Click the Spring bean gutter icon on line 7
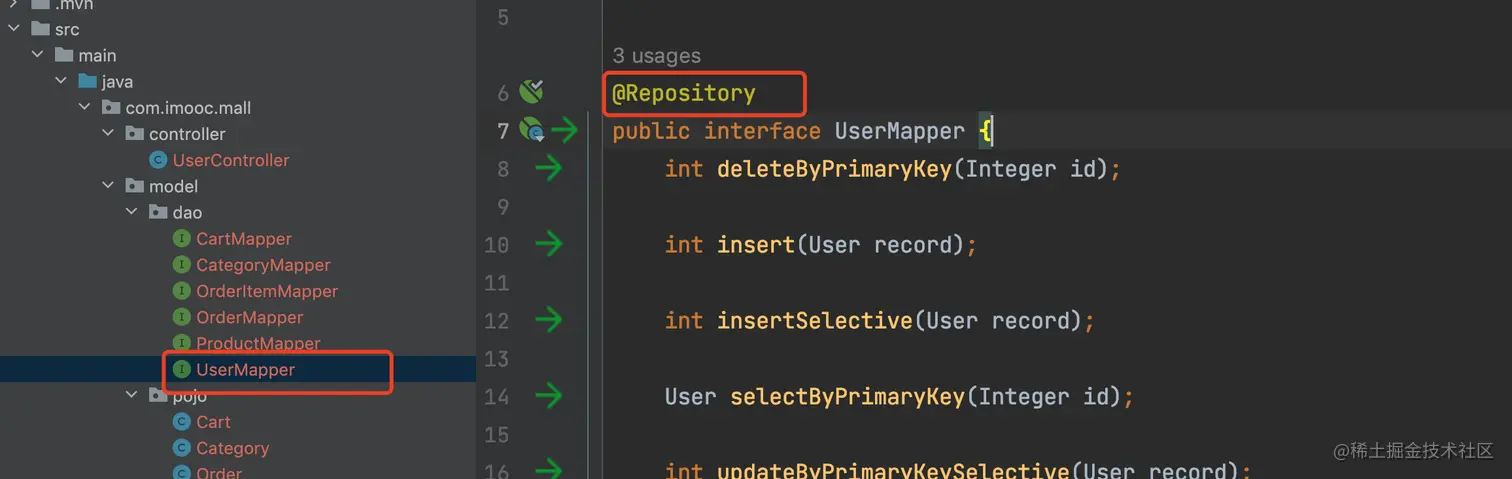 click(x=531, y=130)
